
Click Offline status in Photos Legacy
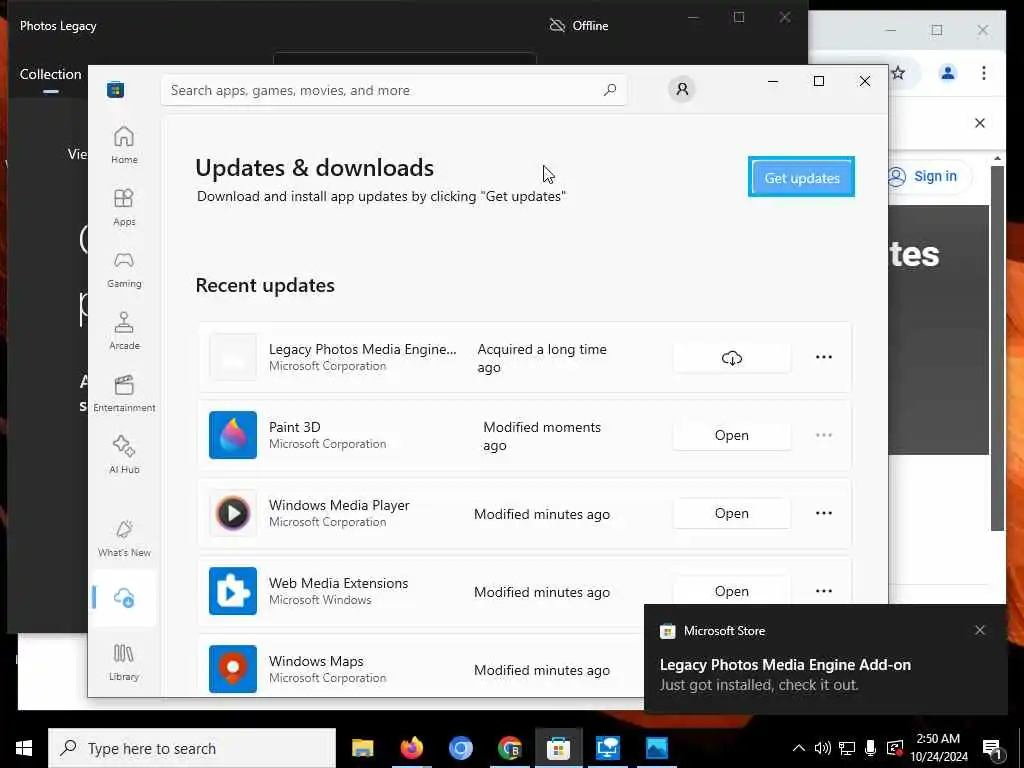point(579,25)
